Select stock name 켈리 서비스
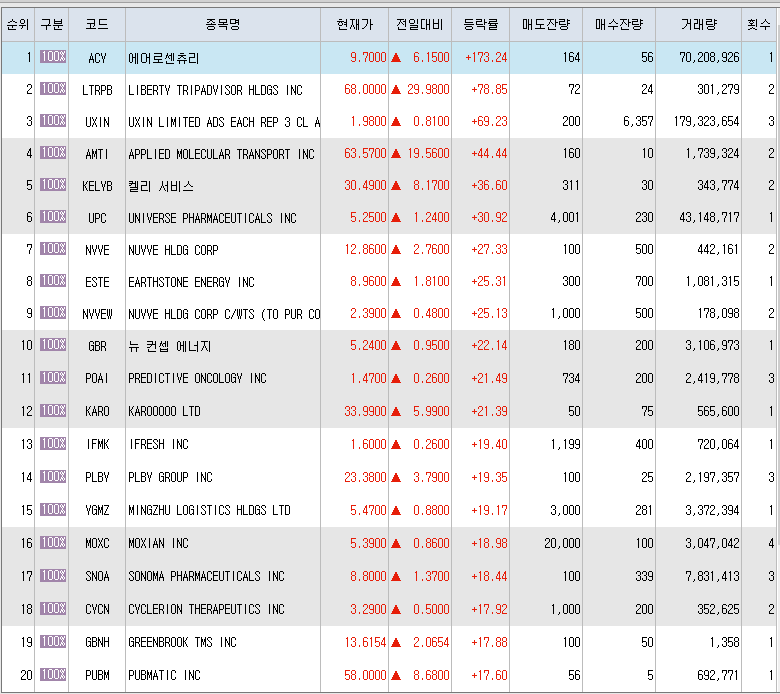This screenshot has width=780, height=694. coord(161,186)
